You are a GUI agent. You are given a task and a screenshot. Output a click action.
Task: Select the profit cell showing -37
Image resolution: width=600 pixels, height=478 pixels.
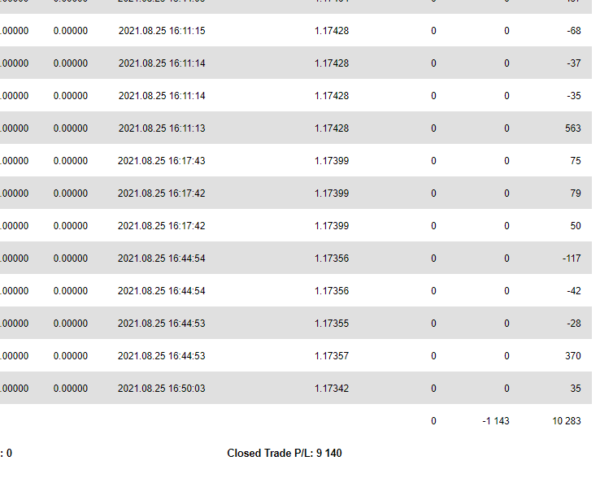pos(574,63)
